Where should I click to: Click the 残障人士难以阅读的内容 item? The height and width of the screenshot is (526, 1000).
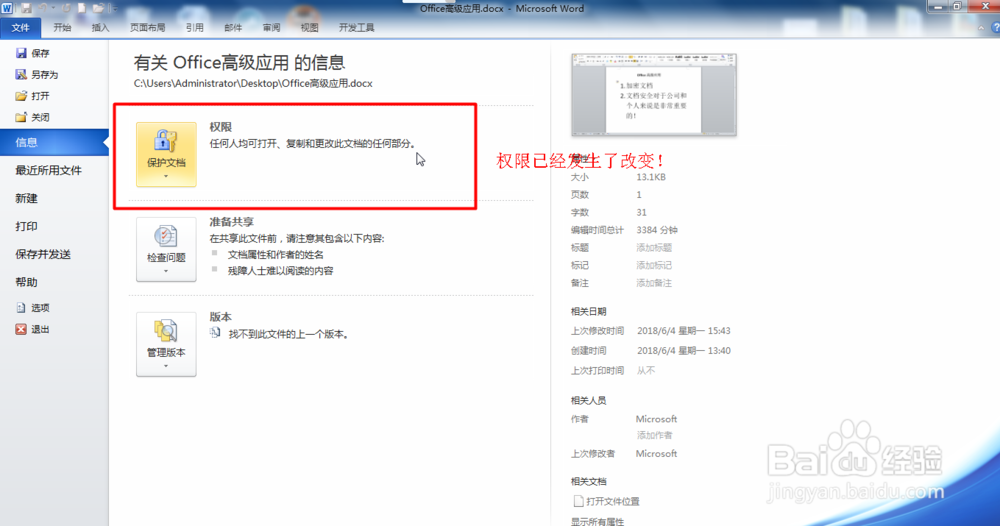click(281, 271)
